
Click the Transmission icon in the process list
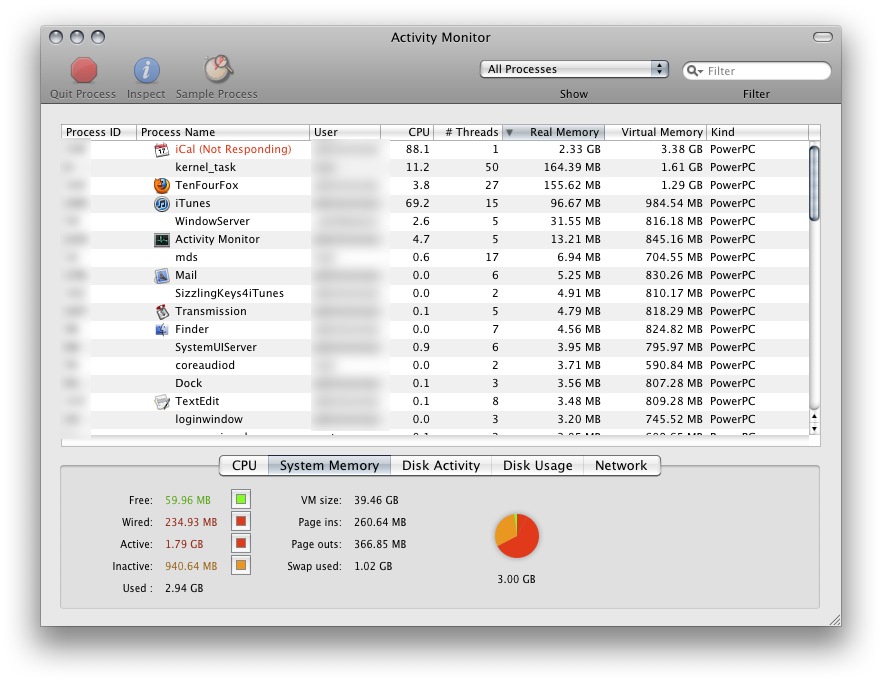161,311
